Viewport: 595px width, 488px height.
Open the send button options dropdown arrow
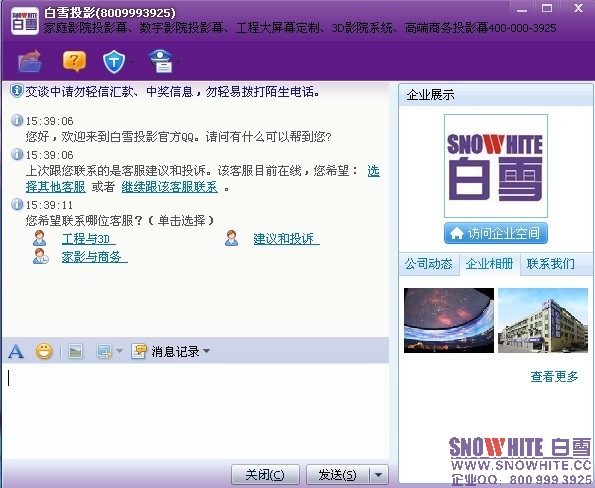pyautogui.click(x=379, y=474)
